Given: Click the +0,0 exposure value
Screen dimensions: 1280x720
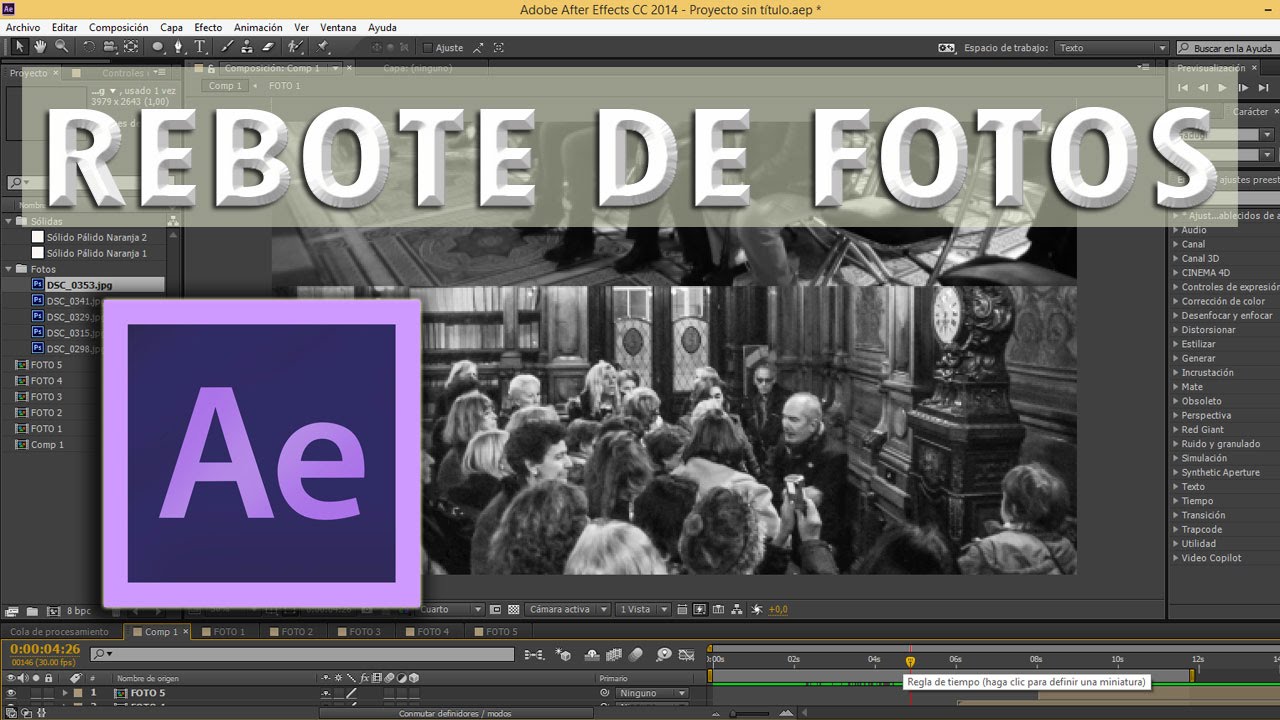Looking at the screenshot, I should click(778, 609).
